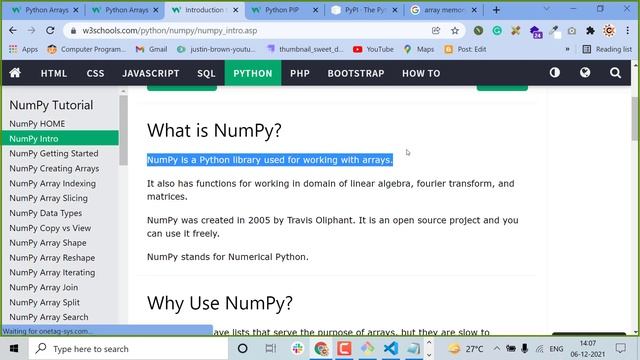
Task: Click the sidebar scrollbar thumb
Action: 123,130
